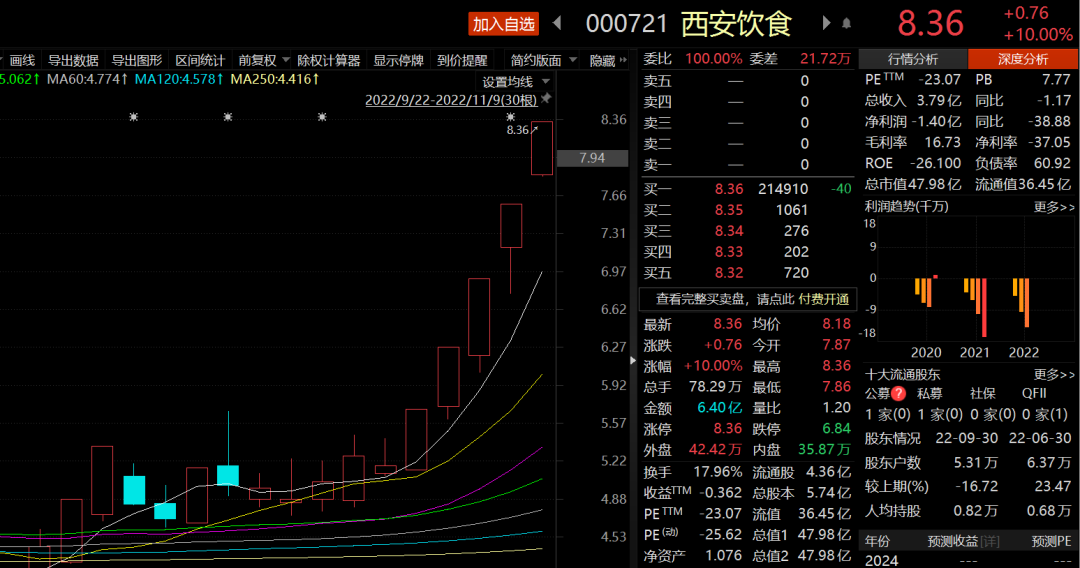Click 买二 price 8.35
1080x568 pixels.
pyautogui.click(x=729, y=210)
